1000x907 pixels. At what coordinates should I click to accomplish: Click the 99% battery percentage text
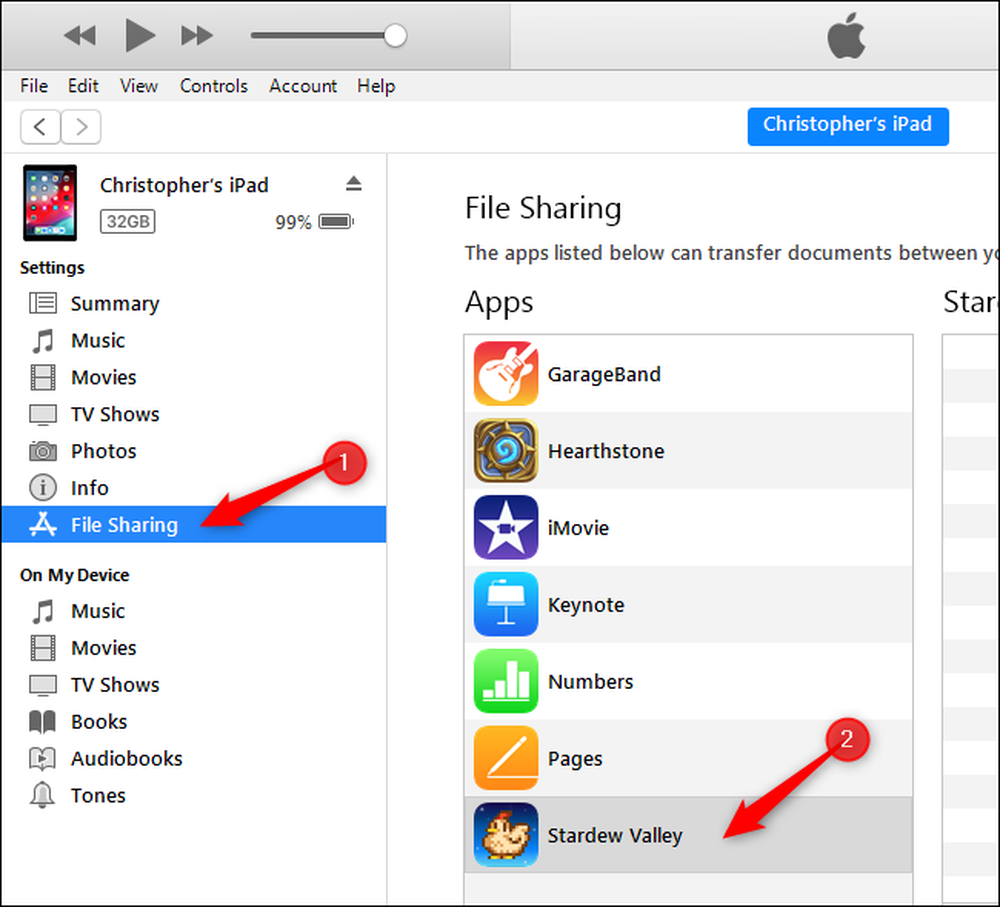click(293, 223)
